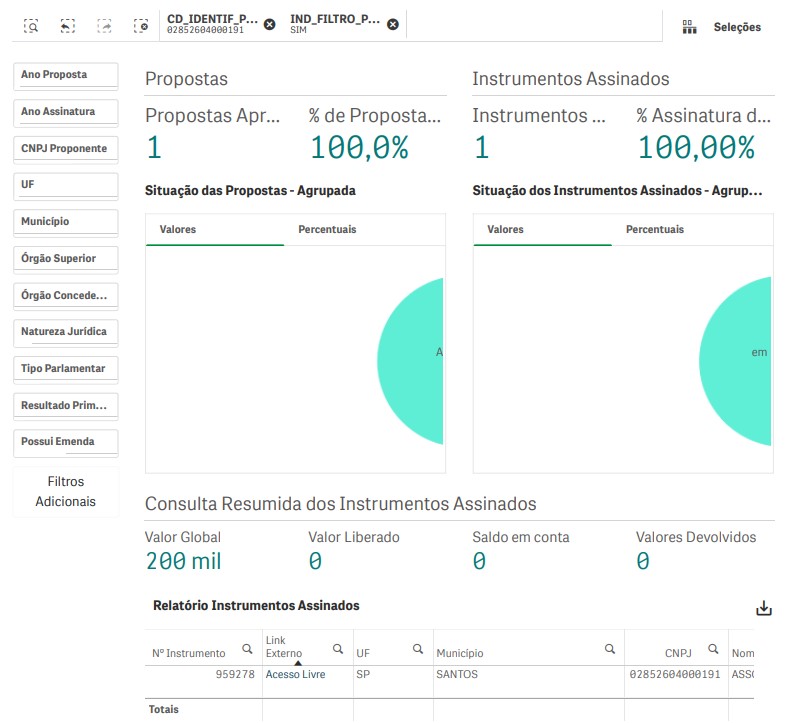Open the Natureza Jurídica filter
This screenshot has width=797, height=723.
66,332
